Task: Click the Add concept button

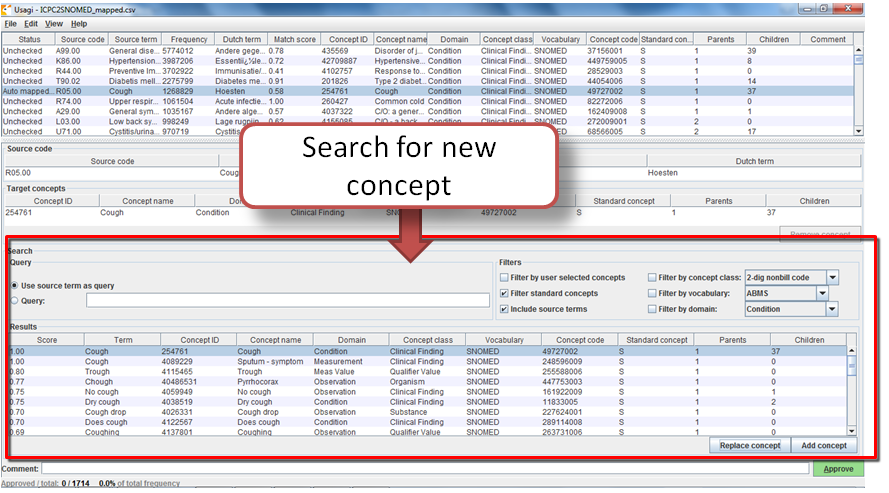Action: pos(824,445)
